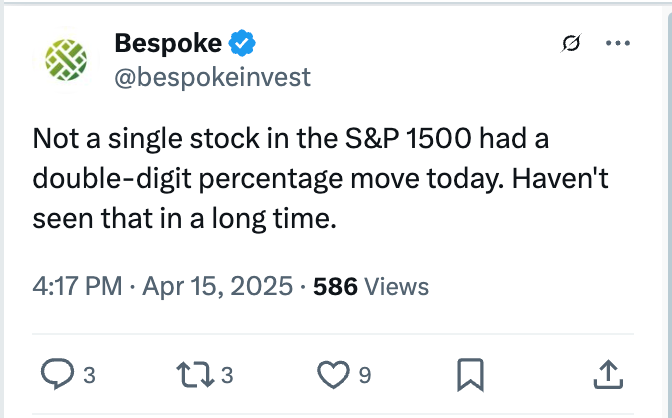The image size is (672, 418).
Task: Open the @bespokeinvest handle link
Action: [212, 77]
